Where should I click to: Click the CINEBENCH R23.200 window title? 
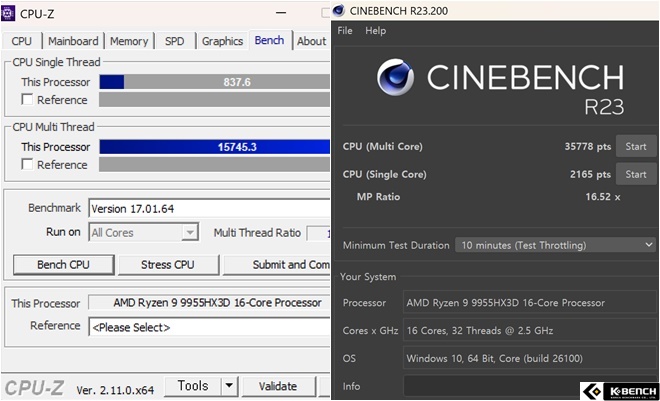[399, 11]
